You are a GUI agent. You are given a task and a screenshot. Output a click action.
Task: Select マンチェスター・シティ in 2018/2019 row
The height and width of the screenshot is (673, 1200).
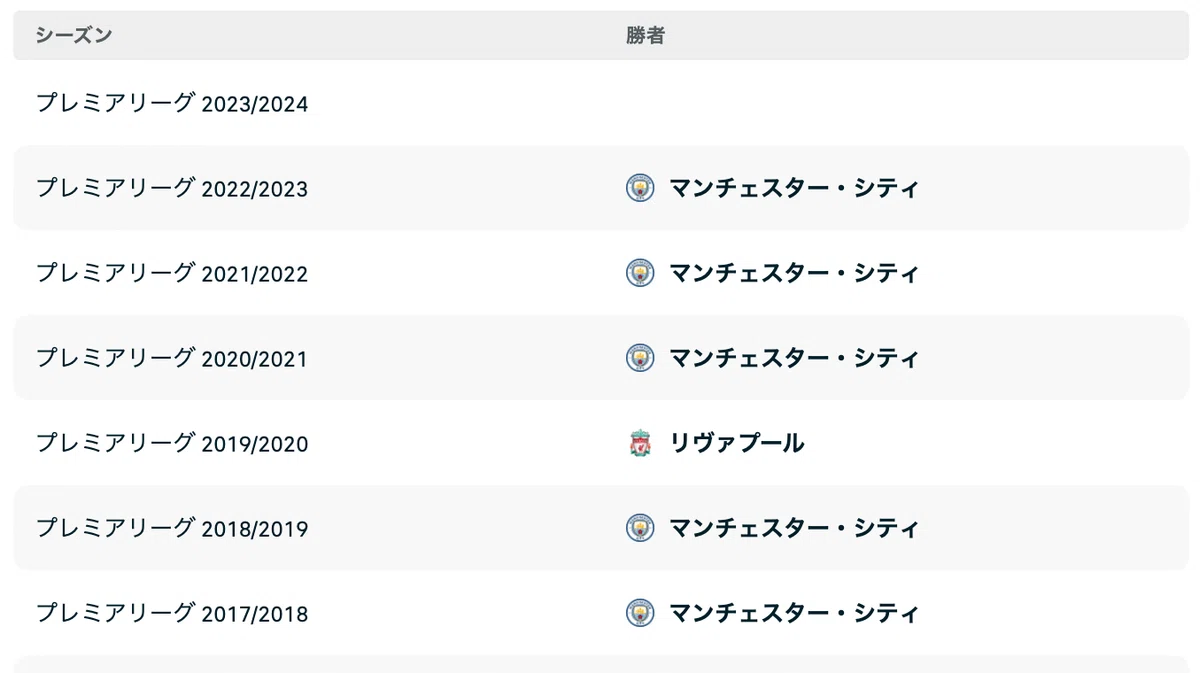[794, 528]
